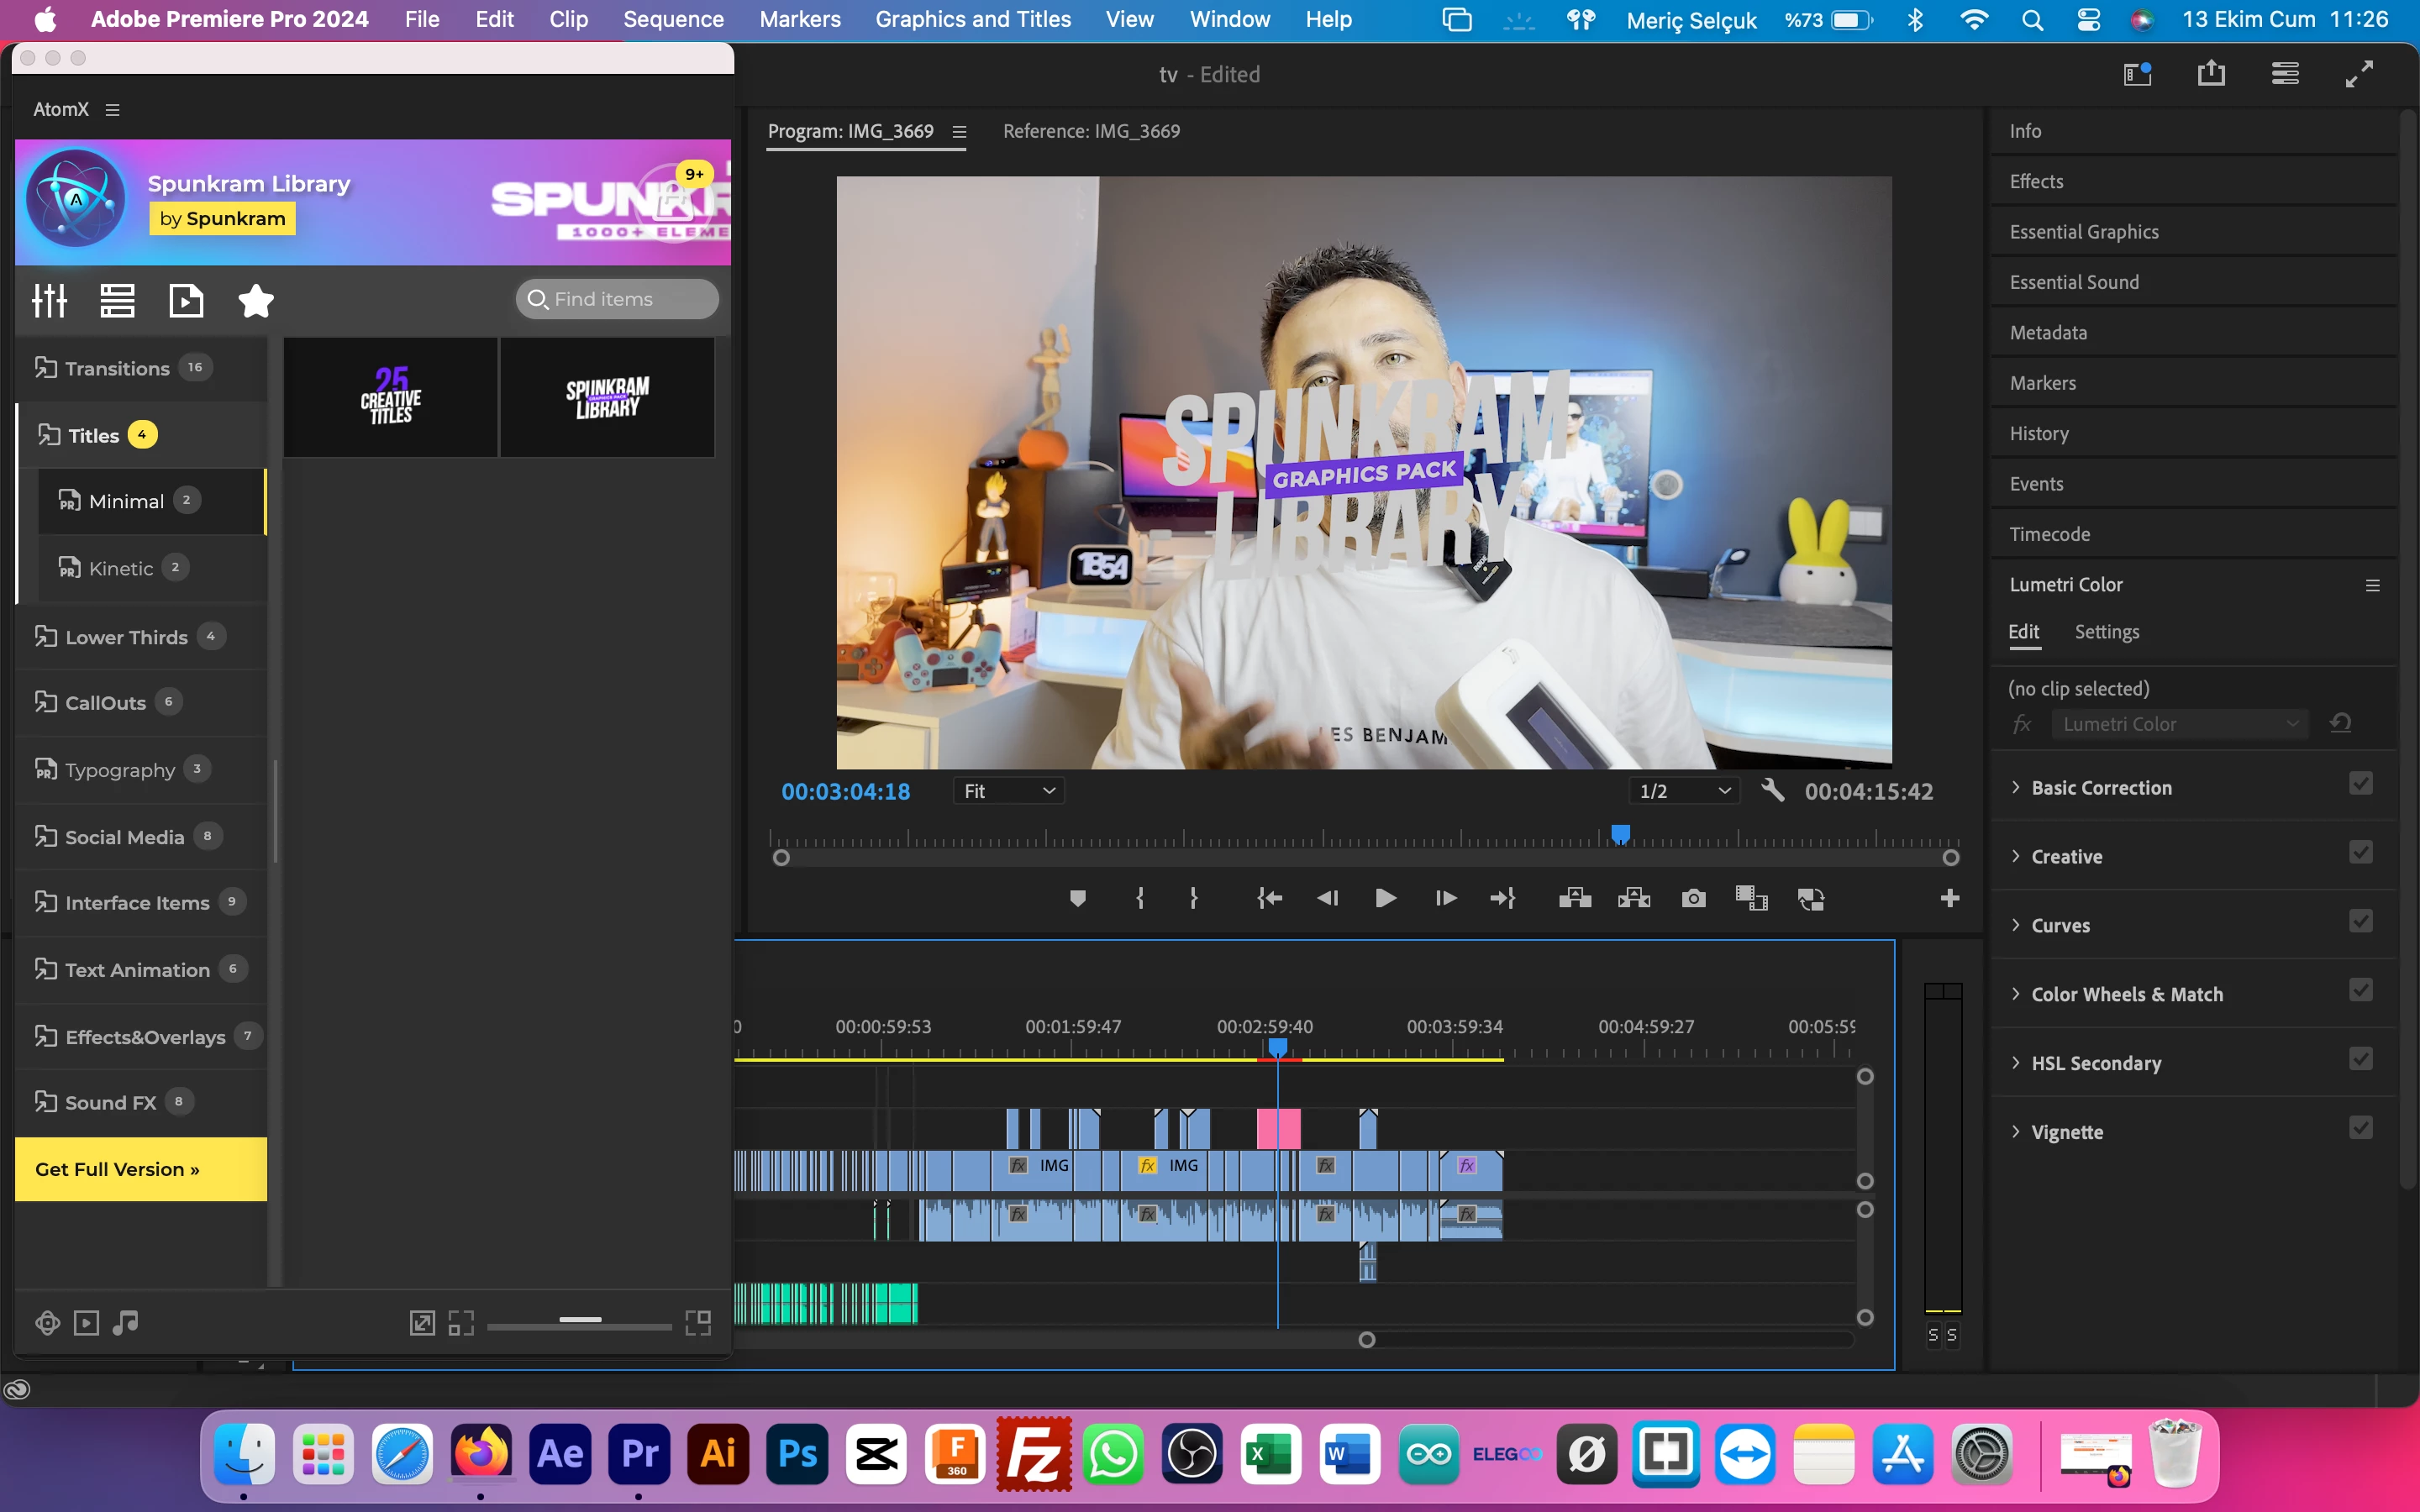Open the Fit zoom level dropdown
This screenshot has height=1512, width=2420.
(1008, 791)
